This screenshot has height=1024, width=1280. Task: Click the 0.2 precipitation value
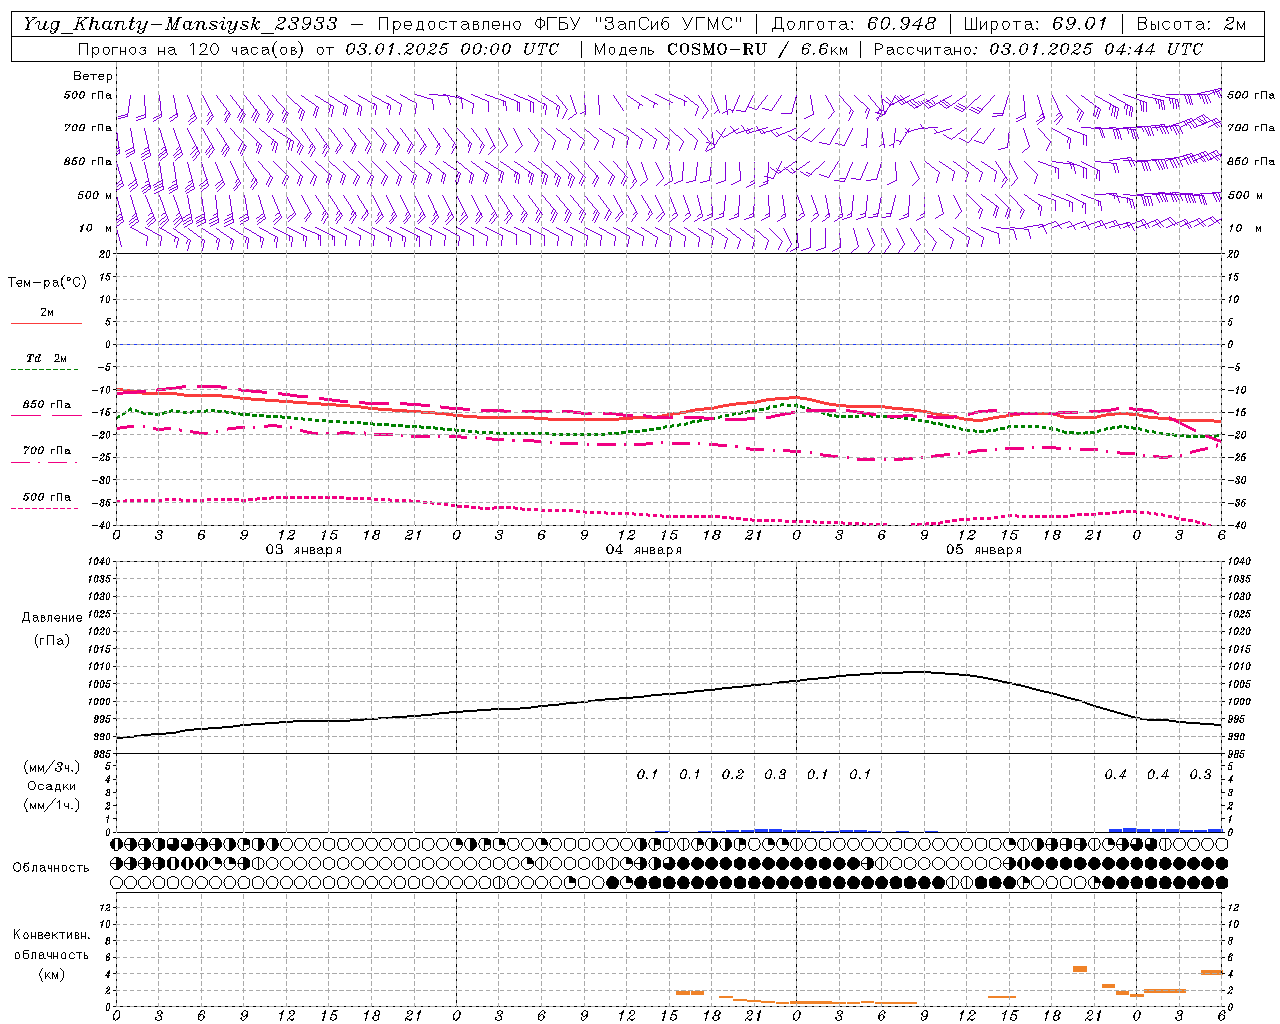click(x=733, y=774)
